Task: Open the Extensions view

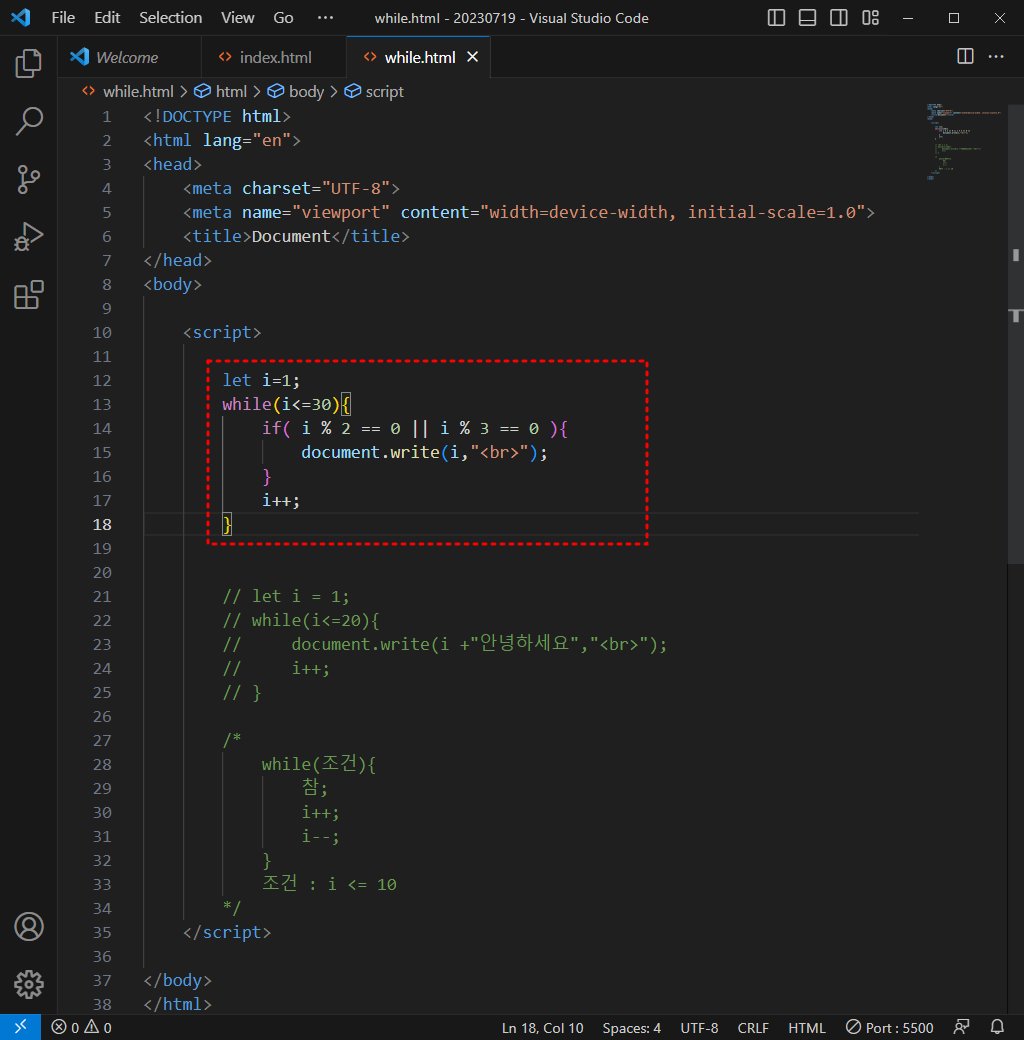Action: coord(29,294)
